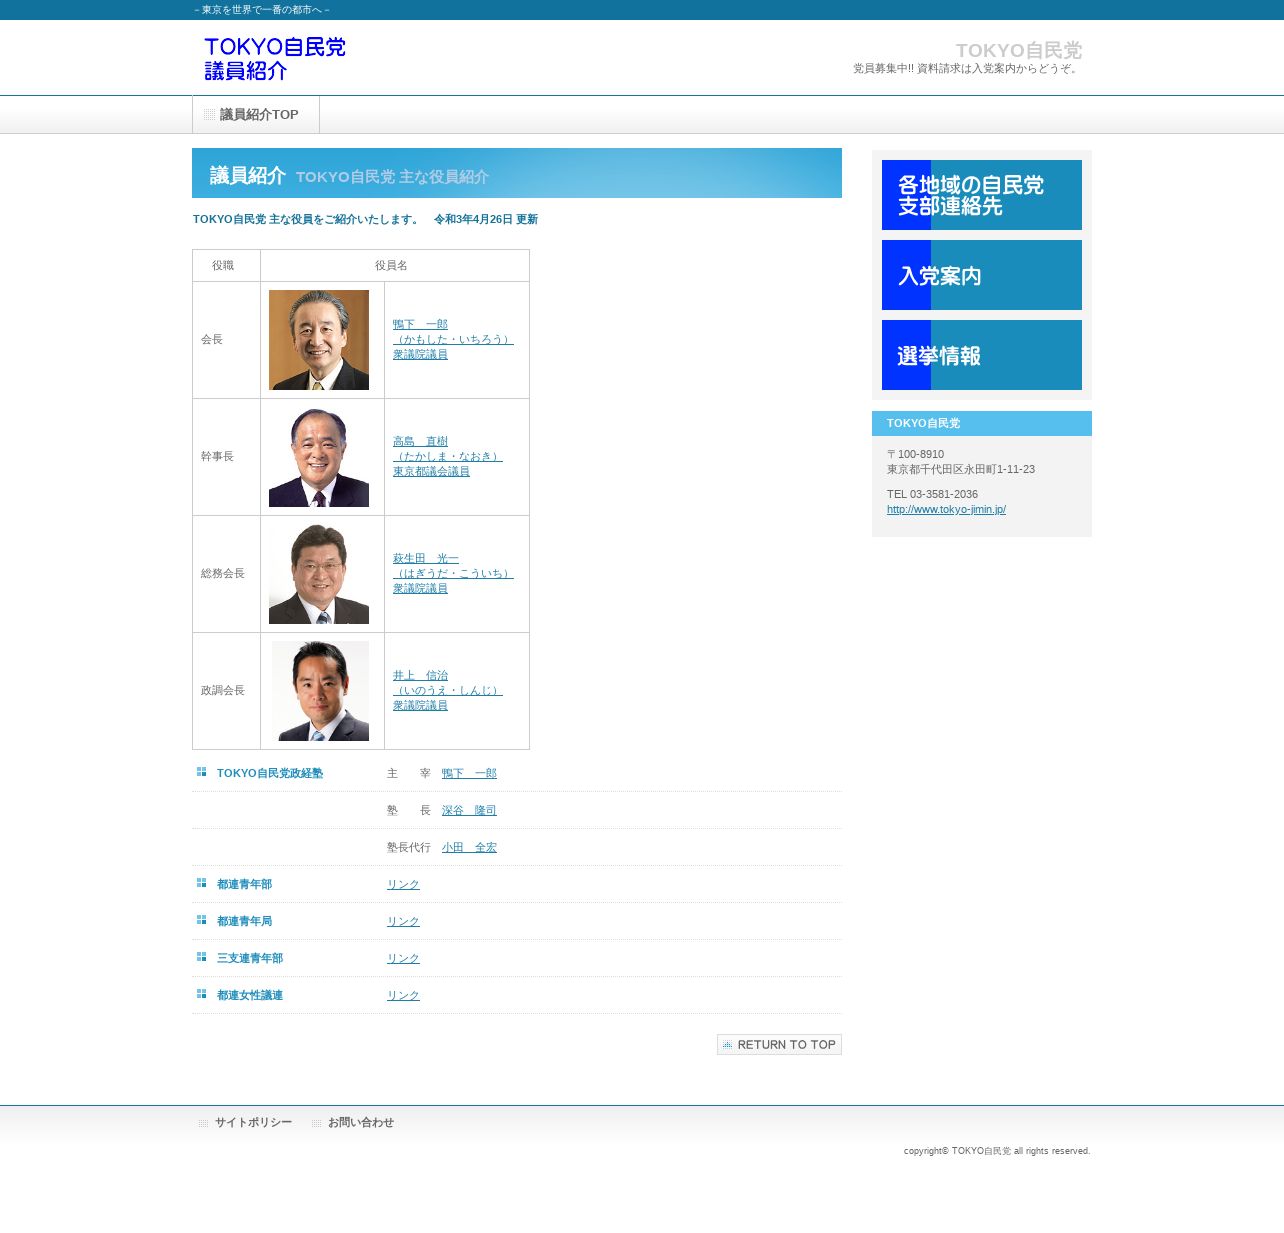Open 井上信治 profile link
This screenshot has height=1233, width=1284.
pos(447,690)
